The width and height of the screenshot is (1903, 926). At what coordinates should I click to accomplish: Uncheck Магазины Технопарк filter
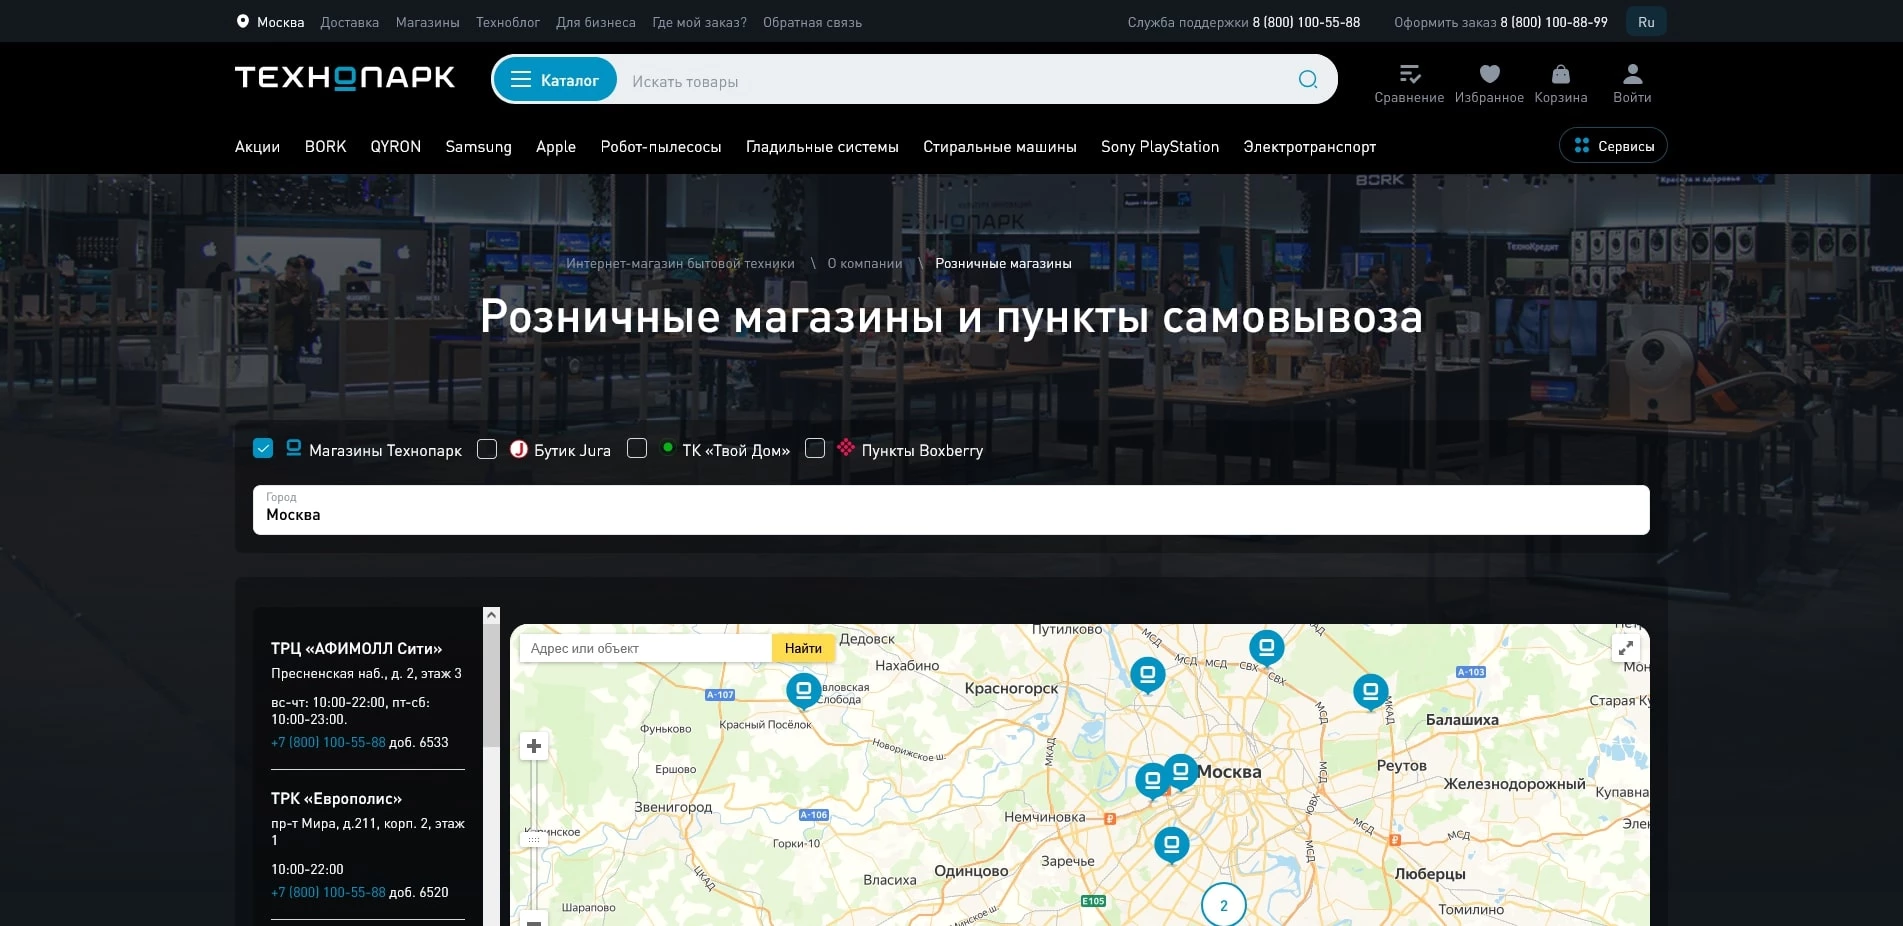pyautogui.click(x=263, y=448)
